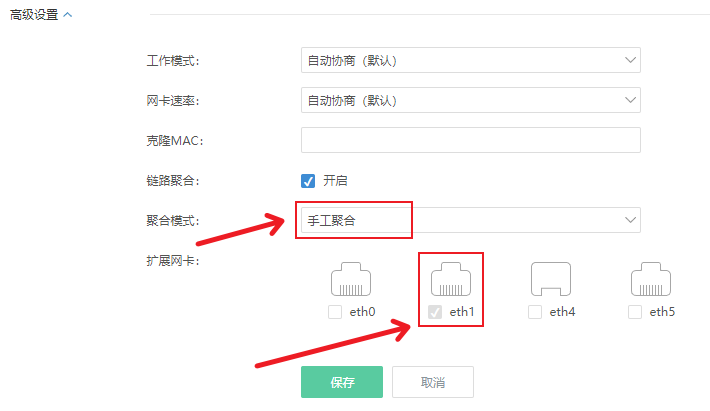The height and width of the screenshot is (411, 710).
Task: Click the checked eth1 checkbox
Action: pyautogui.click(x=435, y=312)
